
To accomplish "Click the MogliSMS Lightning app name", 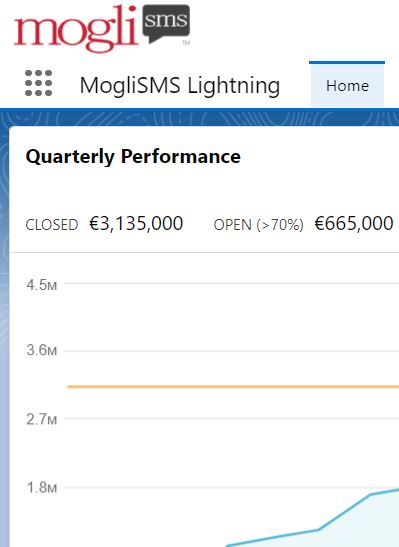I will click(180, 85).
